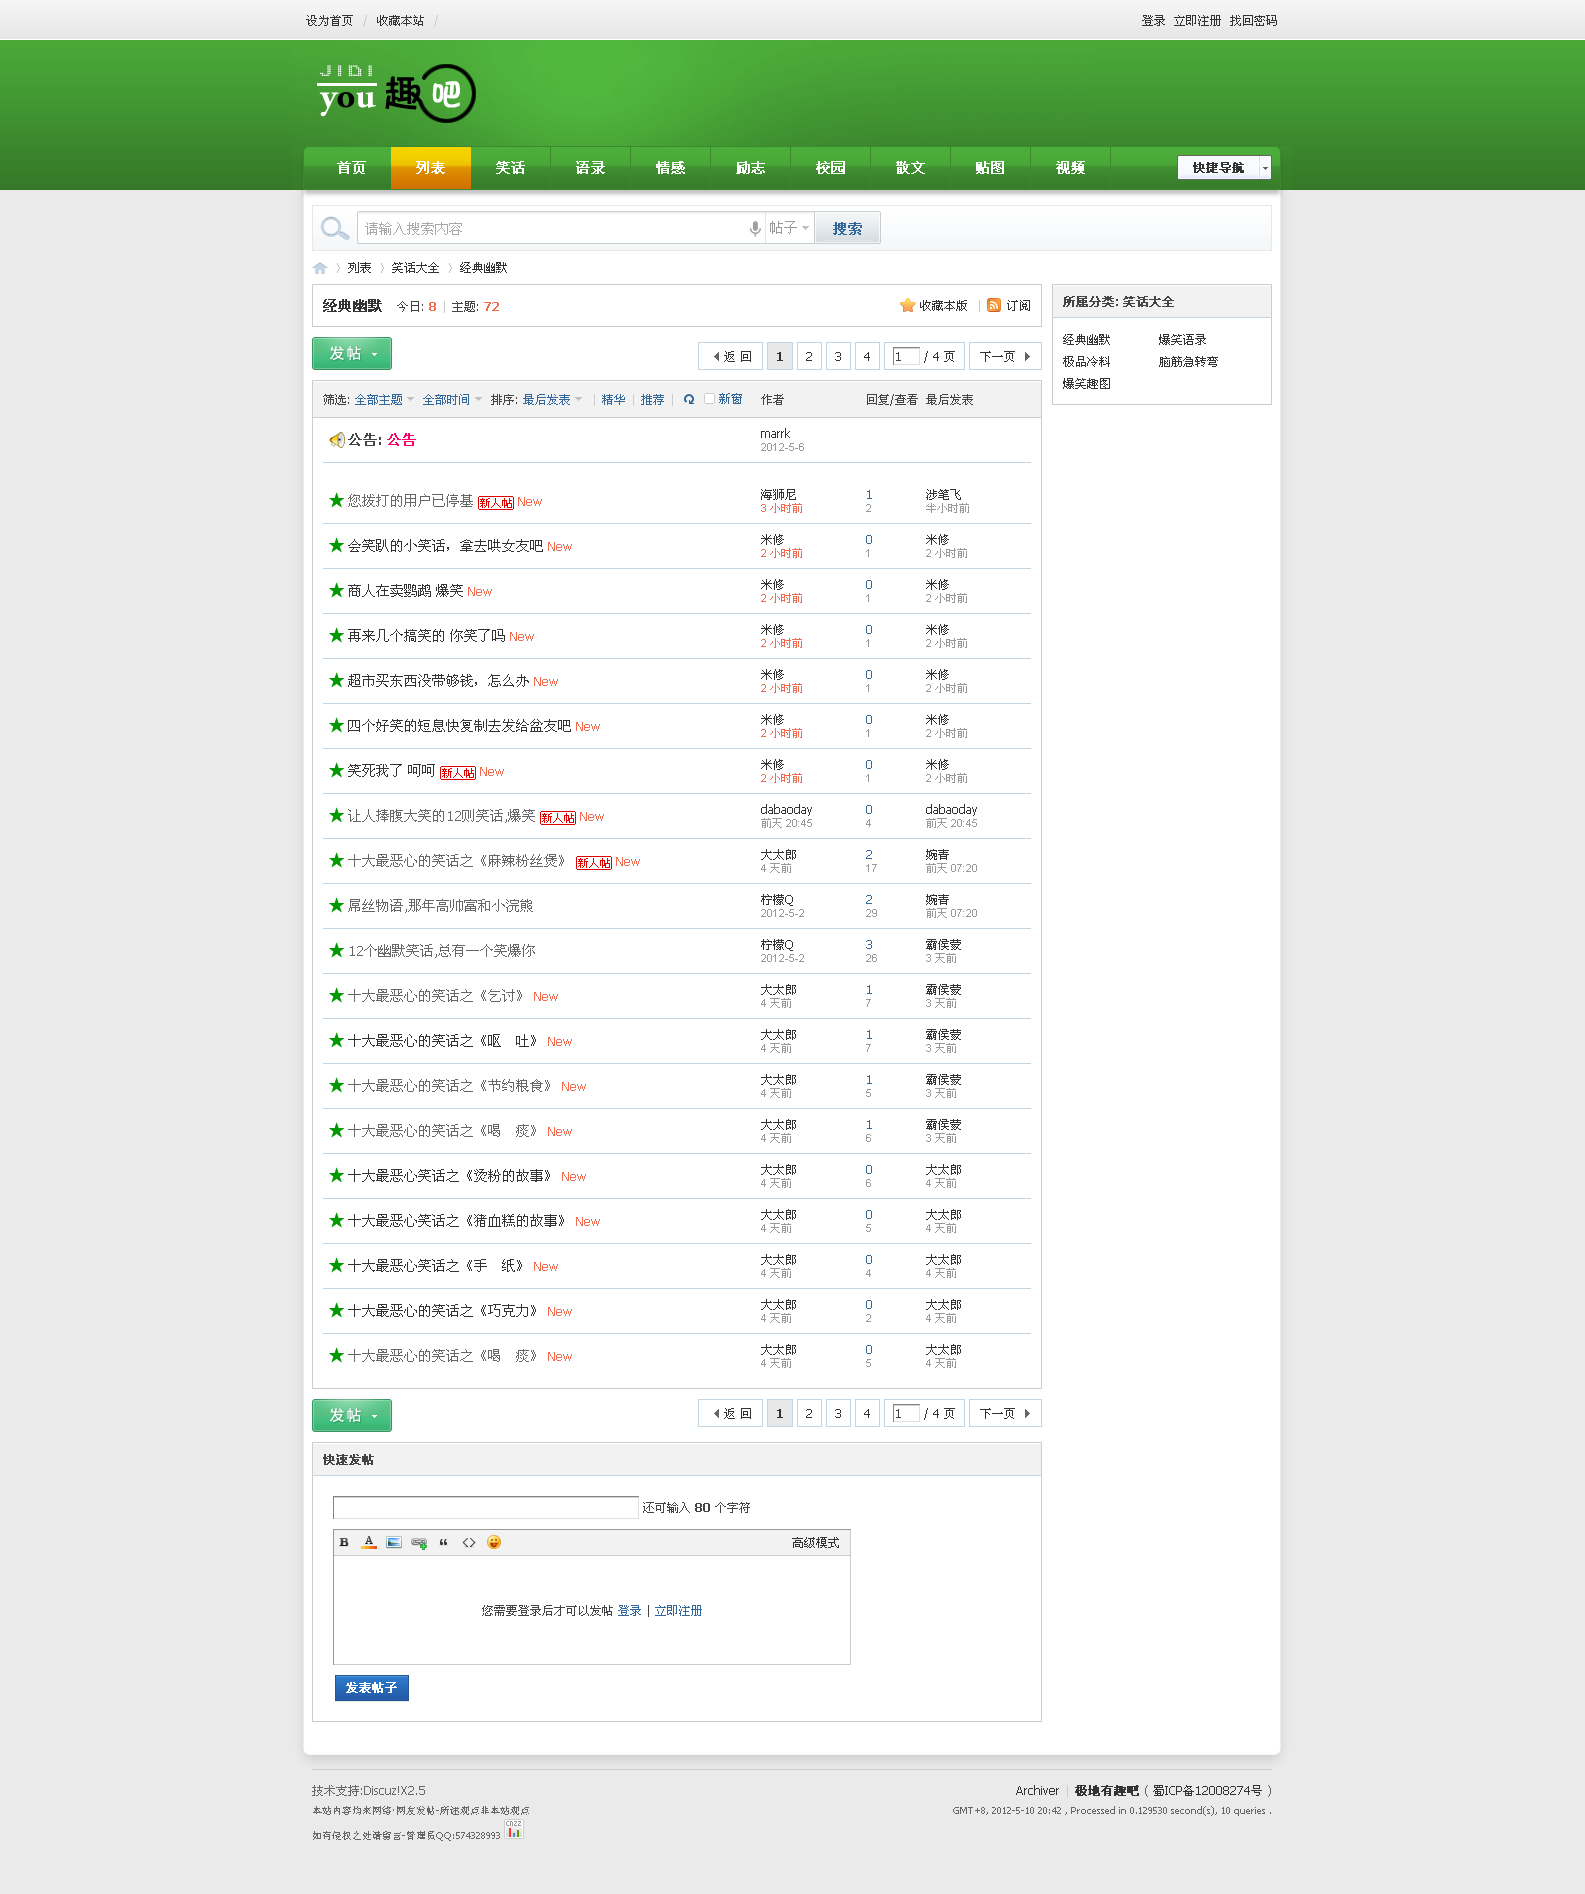Click the quote icon in editor toolbar
The width and height of the screenshot is (1585, 1894).
tap(444, 1542)
